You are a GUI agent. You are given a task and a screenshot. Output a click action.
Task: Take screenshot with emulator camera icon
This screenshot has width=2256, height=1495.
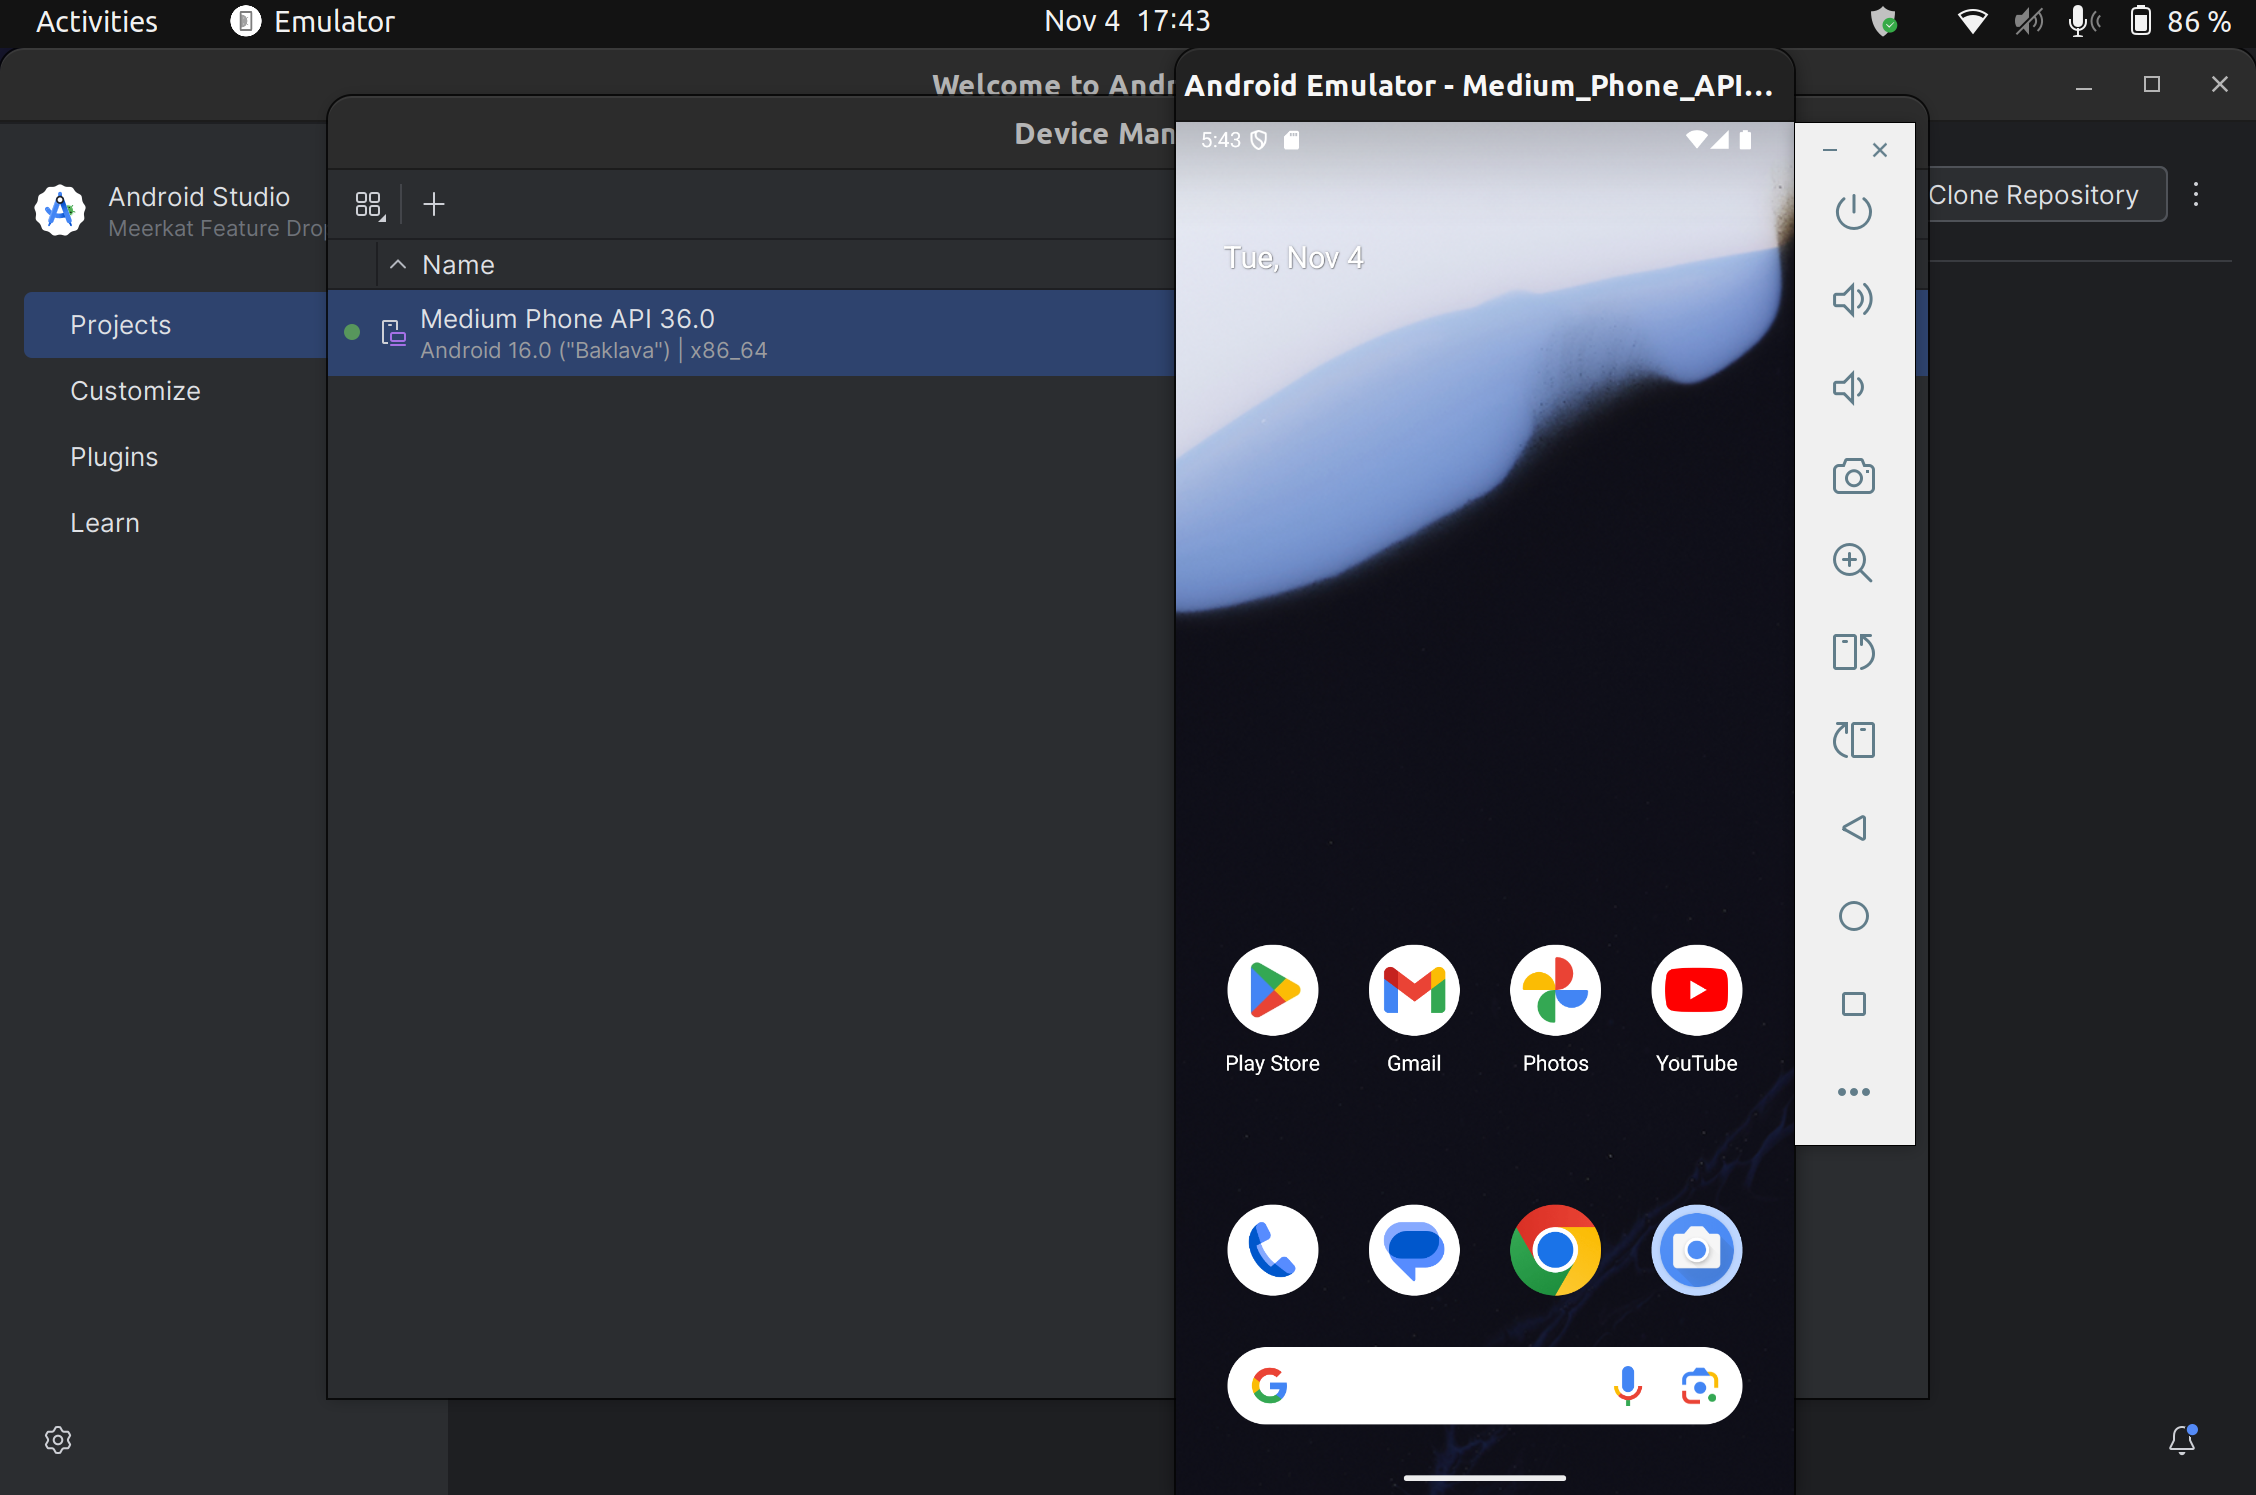click(1852, 476)
